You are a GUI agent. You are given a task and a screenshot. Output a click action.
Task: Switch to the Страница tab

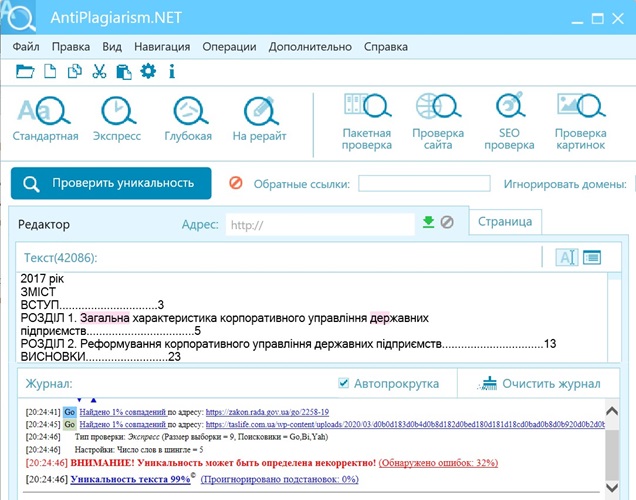(506, 222)
